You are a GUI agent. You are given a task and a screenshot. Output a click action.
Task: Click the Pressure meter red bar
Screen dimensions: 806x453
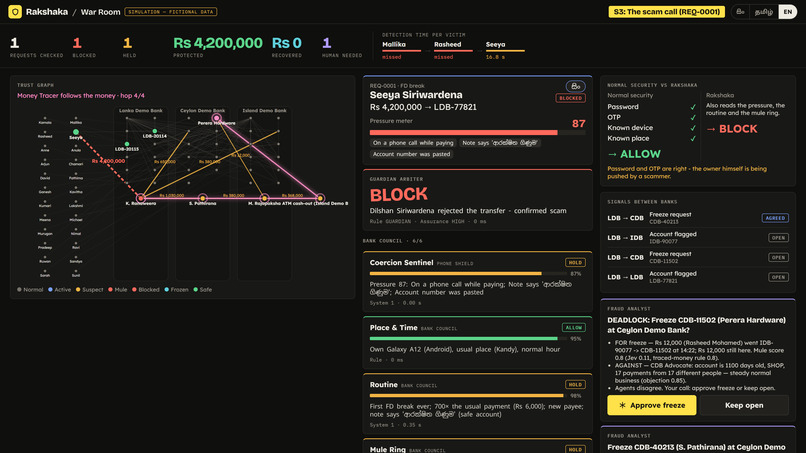(464, 133)
